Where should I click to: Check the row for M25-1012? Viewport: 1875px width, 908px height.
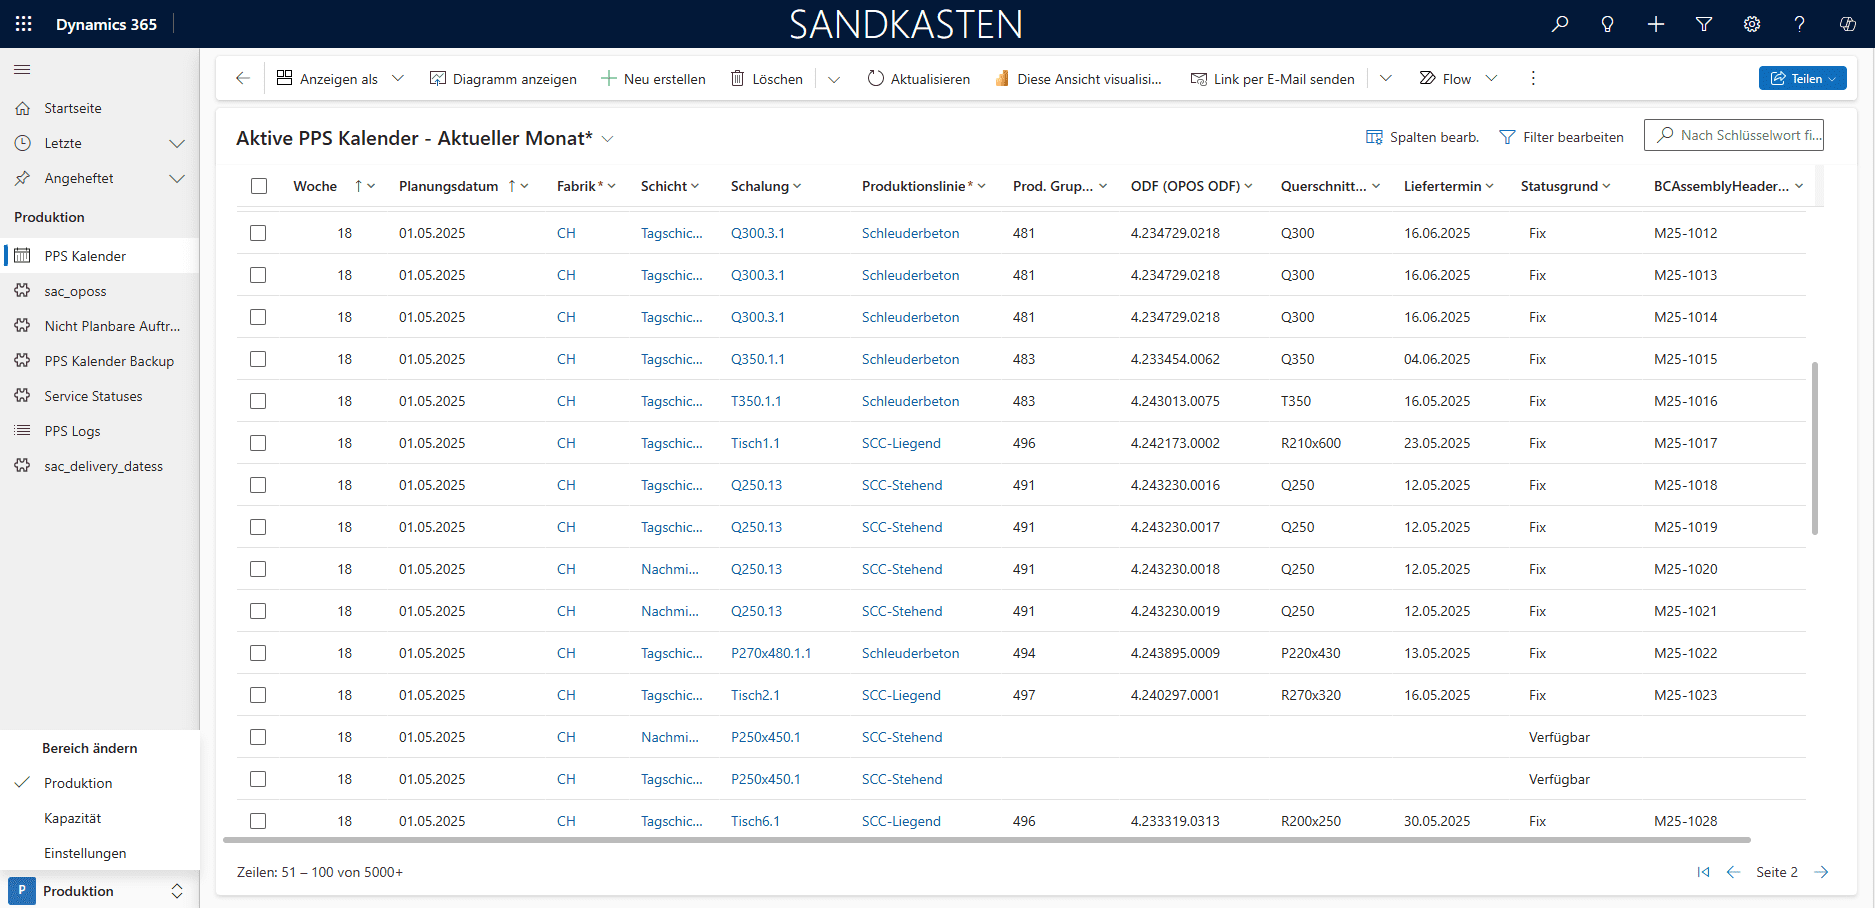pyautogui.click(x=258, y=233)
